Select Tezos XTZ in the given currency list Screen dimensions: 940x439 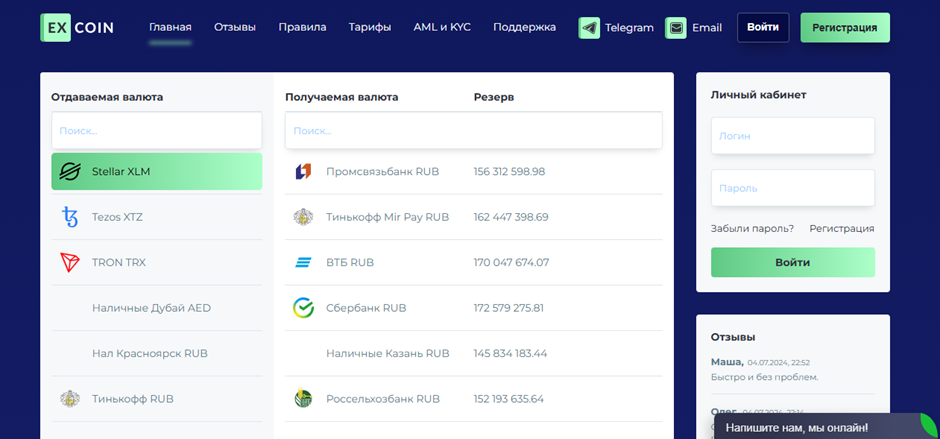tap(156, 217)
